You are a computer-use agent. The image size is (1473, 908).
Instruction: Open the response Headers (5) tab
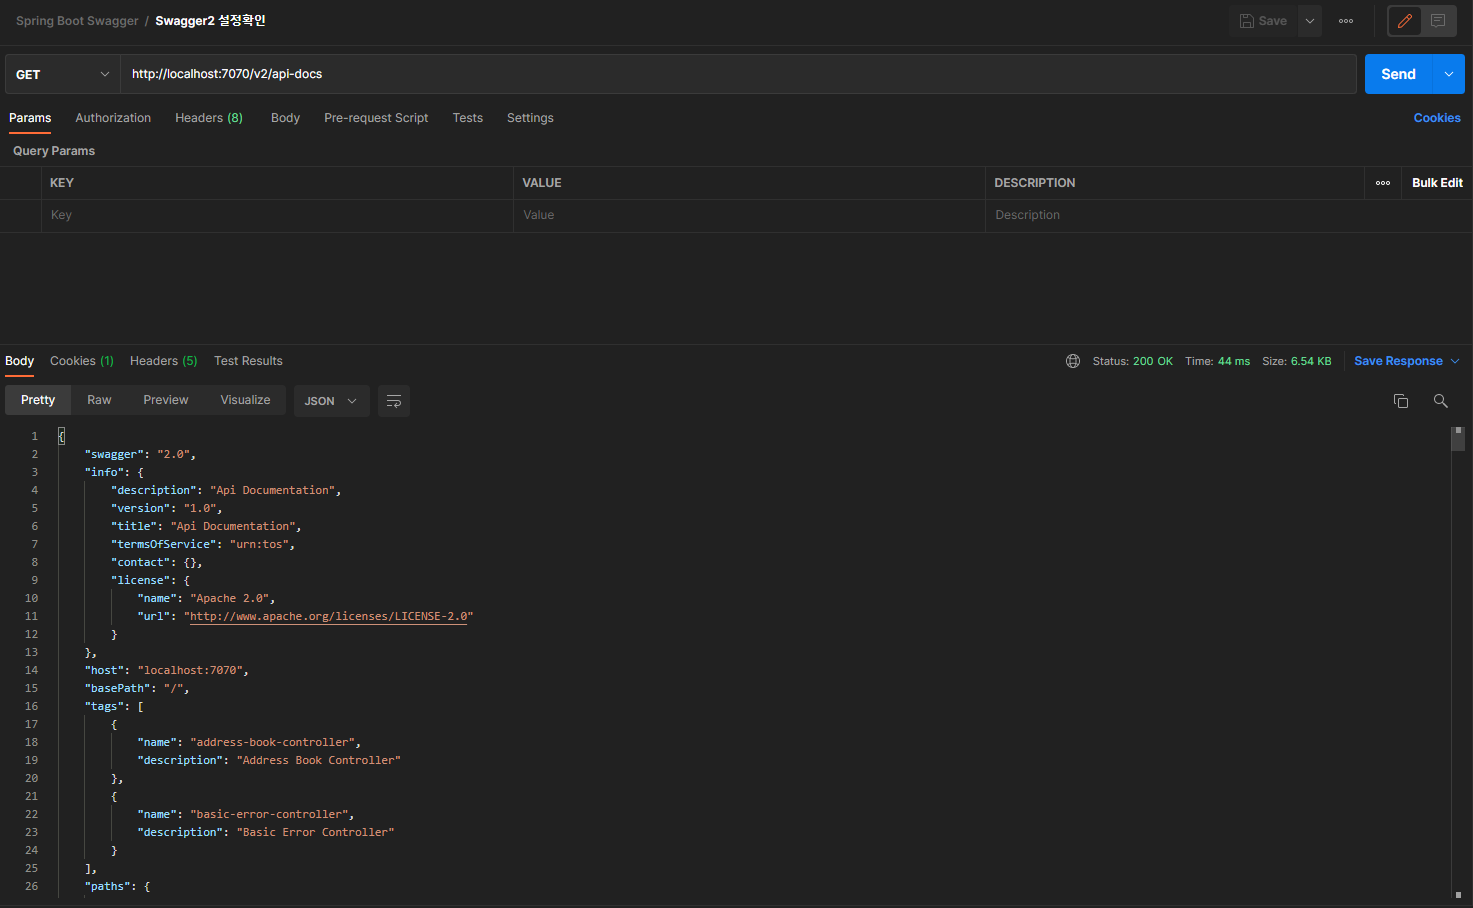tap(163, 361)
